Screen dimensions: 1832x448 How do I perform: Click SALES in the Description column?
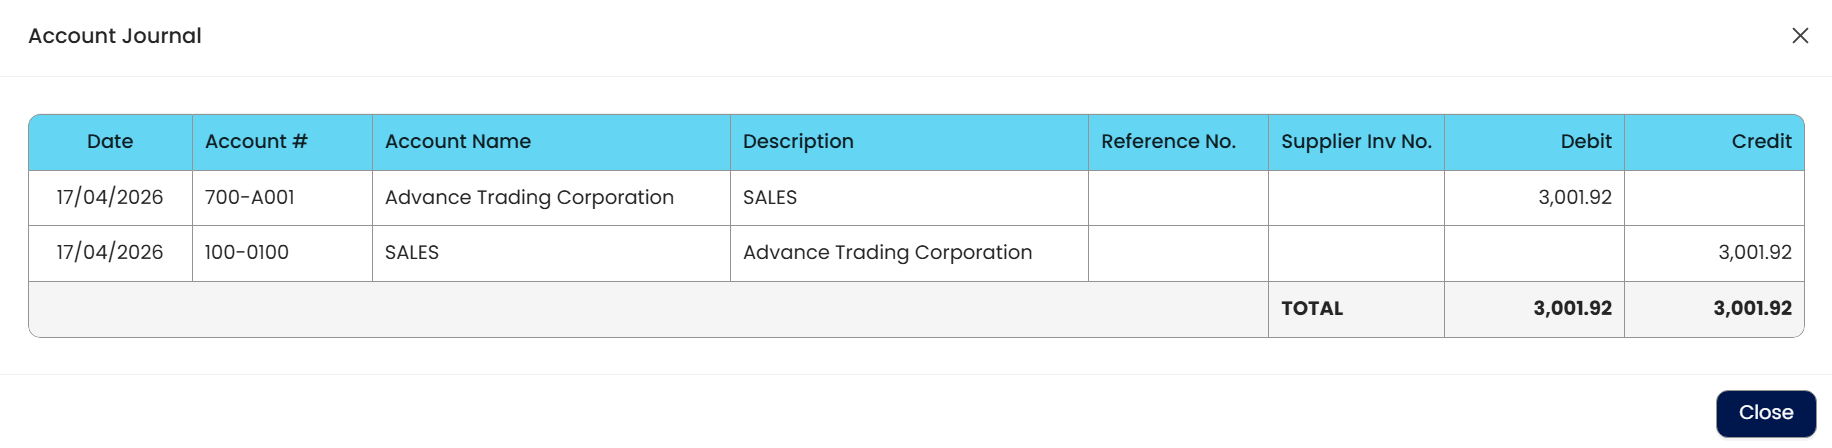click(770, 198)
